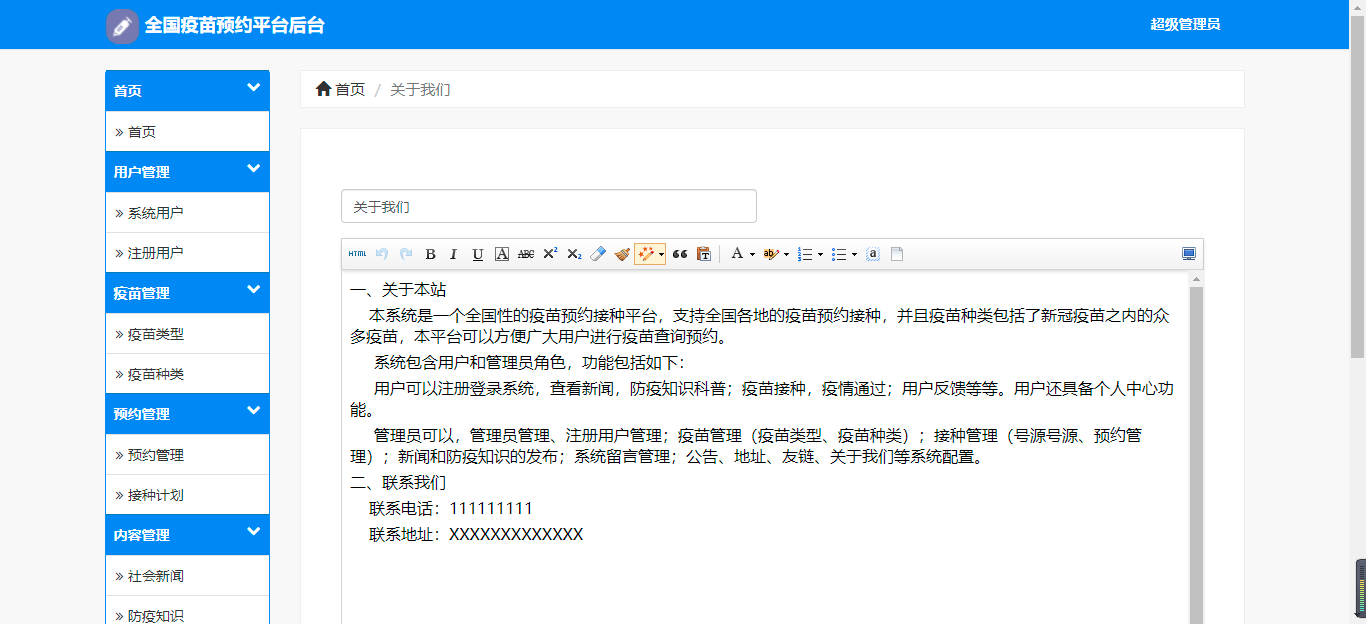Click the undo arrow in editor toolbar

pyautogui.click(x=382, y=254)
